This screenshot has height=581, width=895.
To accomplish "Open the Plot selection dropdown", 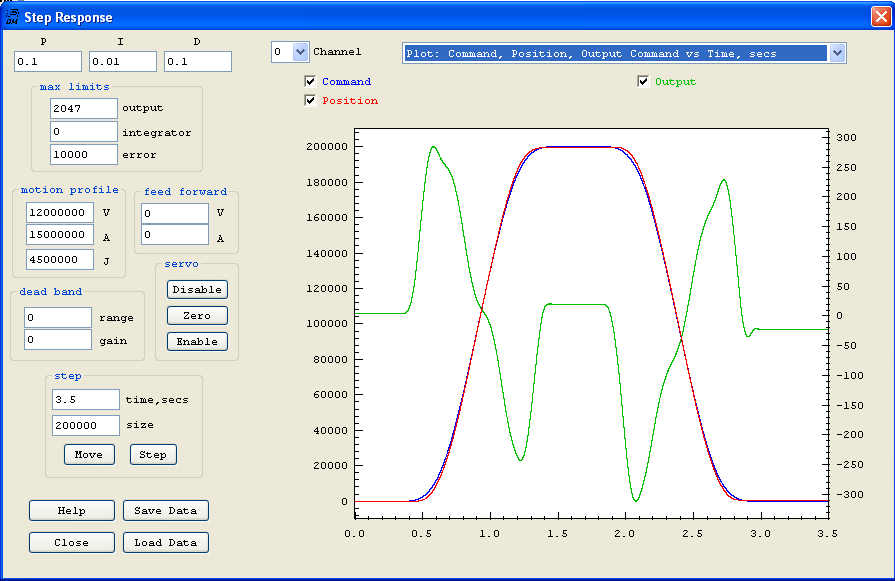I will [x=838, y=51].
